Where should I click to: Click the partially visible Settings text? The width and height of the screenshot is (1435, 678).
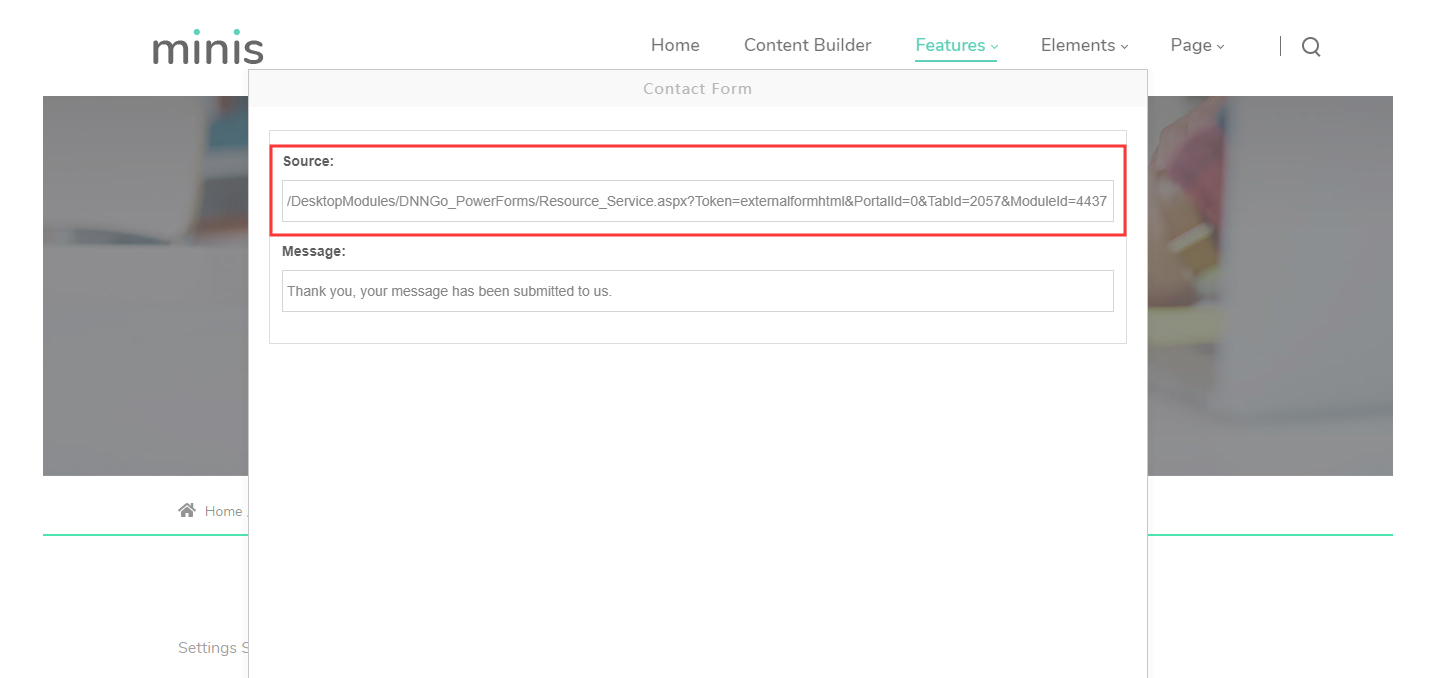212,648
